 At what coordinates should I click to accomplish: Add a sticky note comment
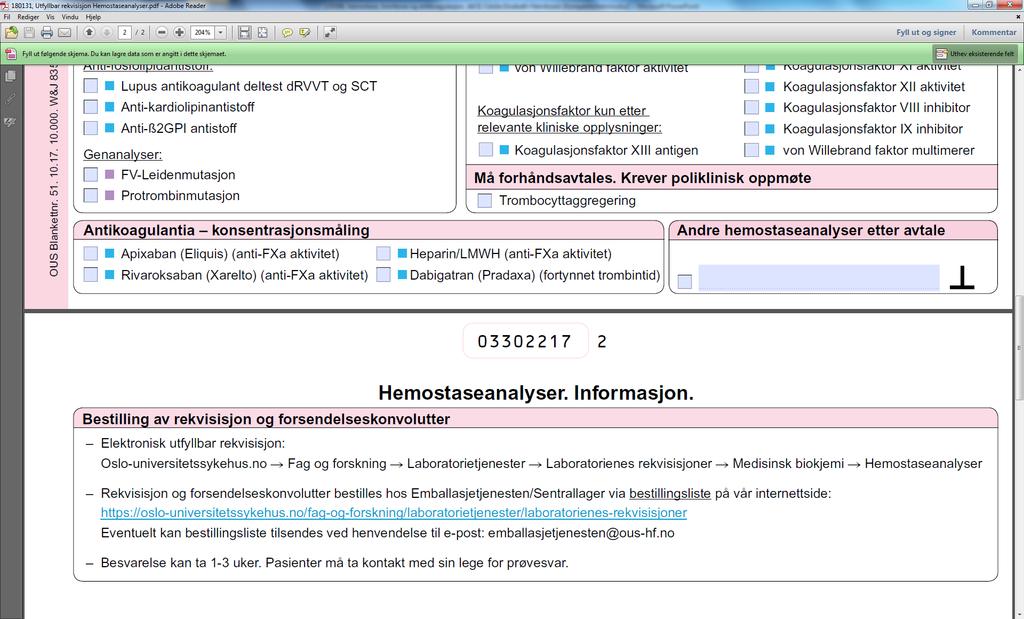(x=287, y=32)
